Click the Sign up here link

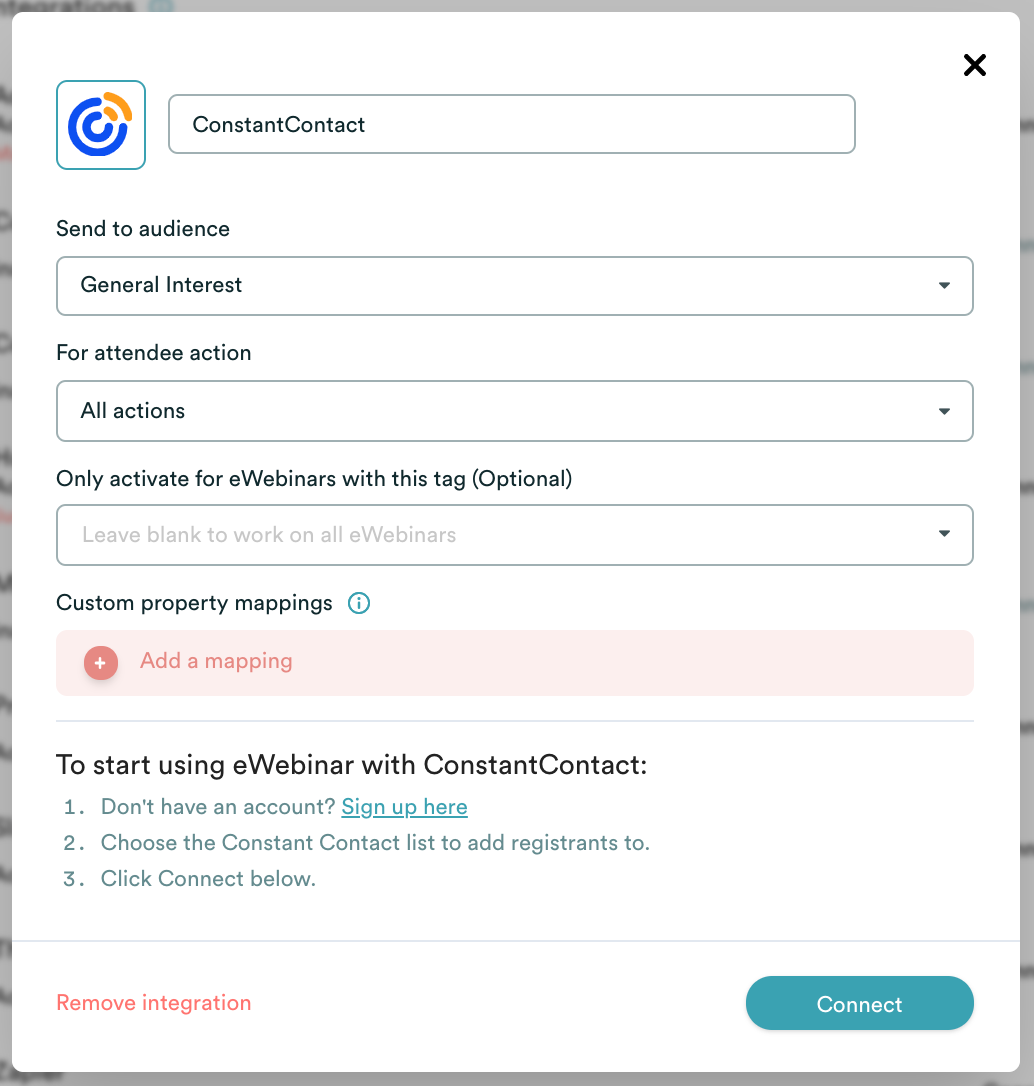pyautogui.click(x=404, y=806)
